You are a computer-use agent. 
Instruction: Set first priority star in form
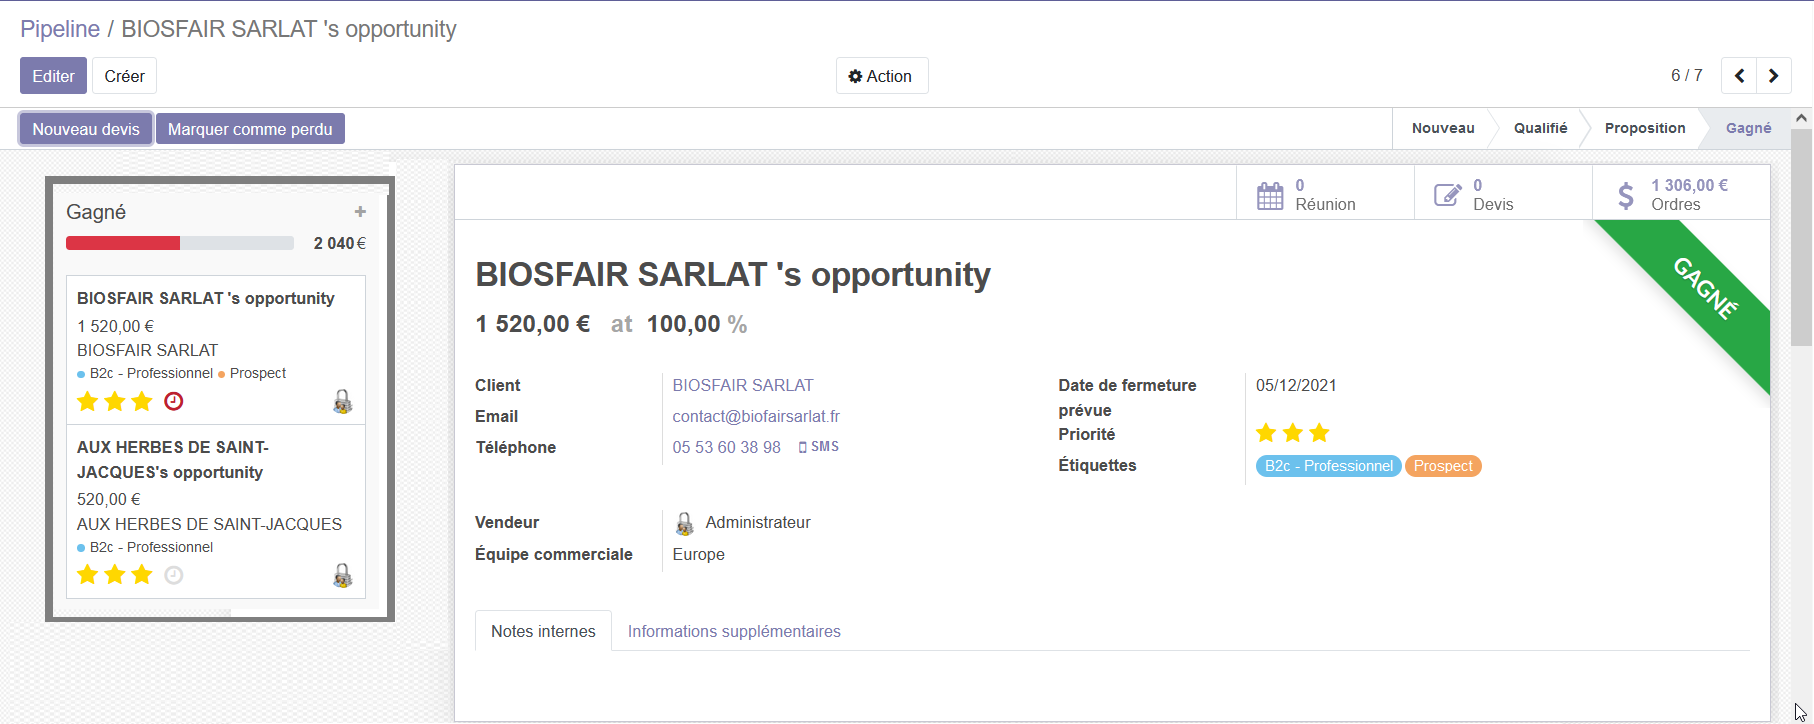tap(1266, 433)
